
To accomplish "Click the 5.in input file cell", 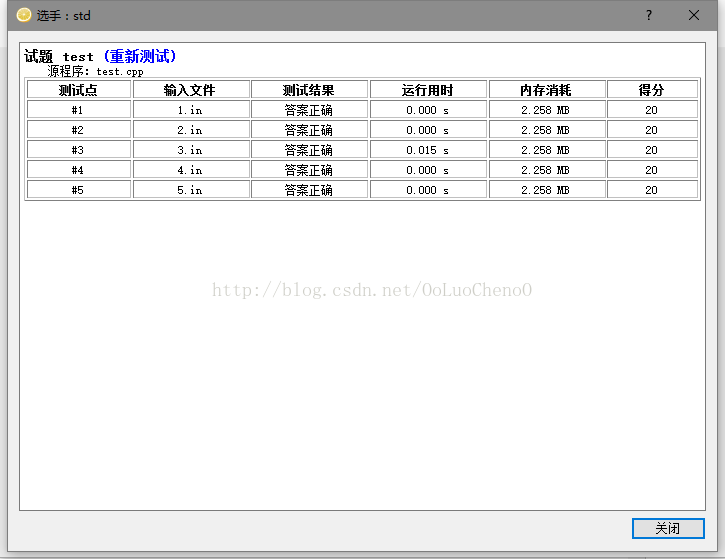I will tap(191, 190).
